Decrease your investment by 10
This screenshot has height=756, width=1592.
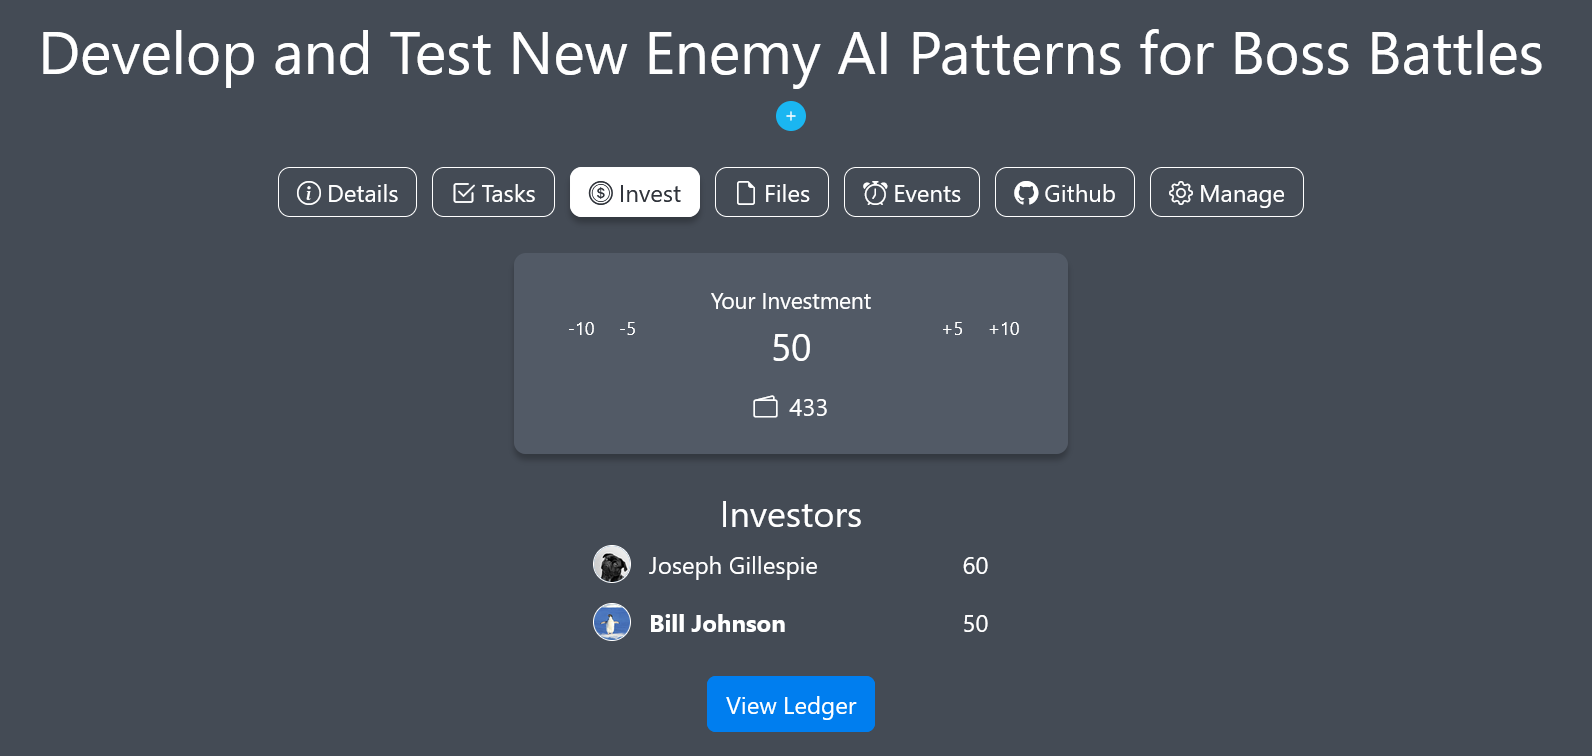click(x=580, y=328)
